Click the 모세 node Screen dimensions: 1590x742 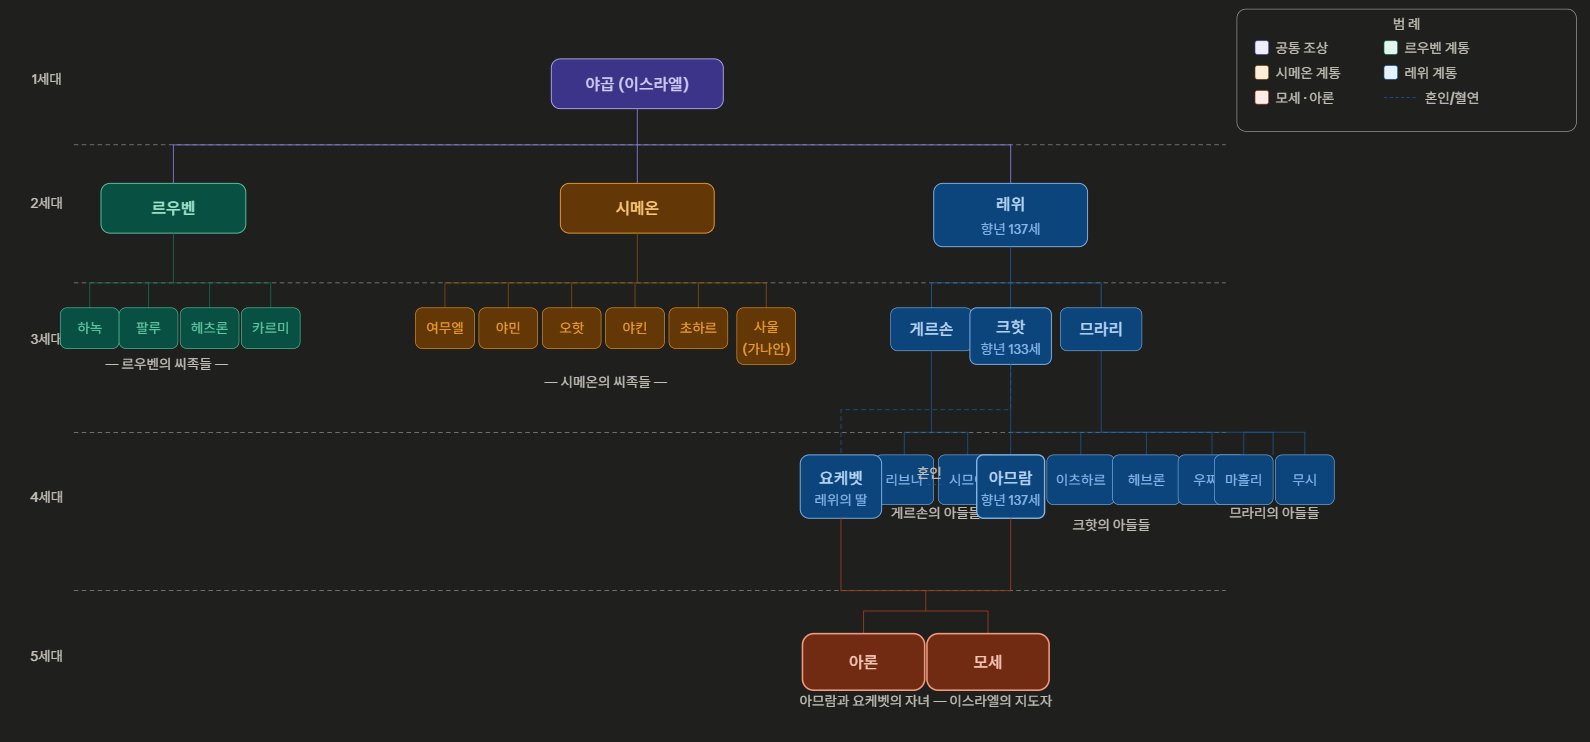(988, 662)
